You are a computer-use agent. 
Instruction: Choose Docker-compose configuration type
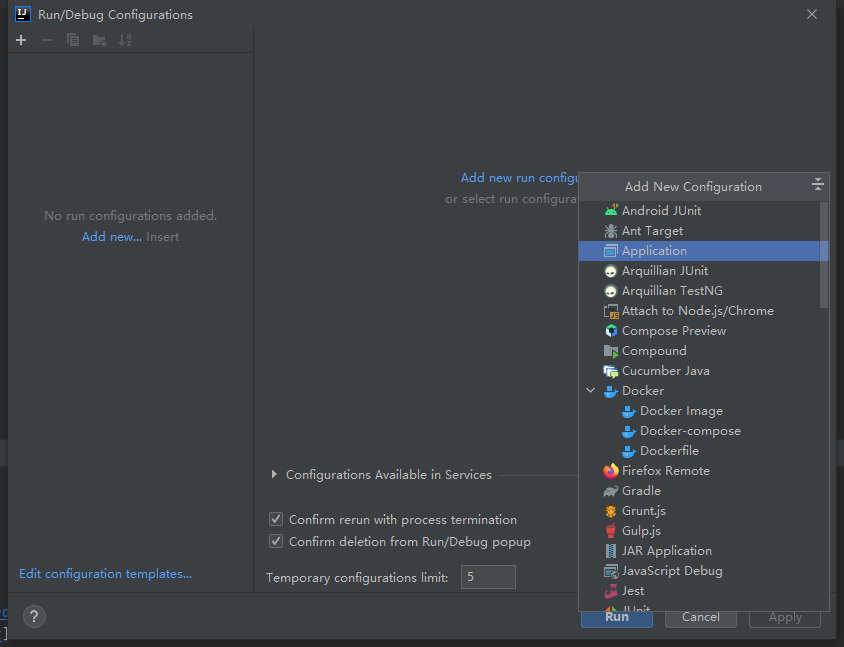pos(690,431)
